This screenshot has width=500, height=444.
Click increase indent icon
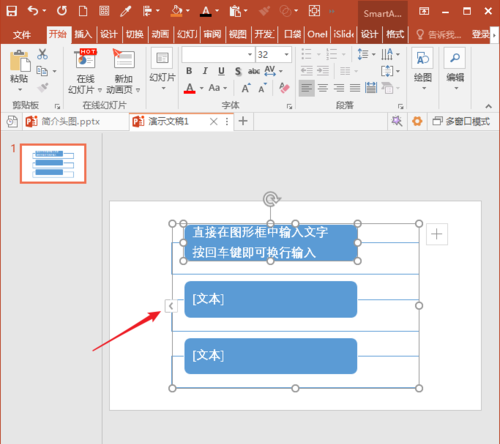click(323, 71)
